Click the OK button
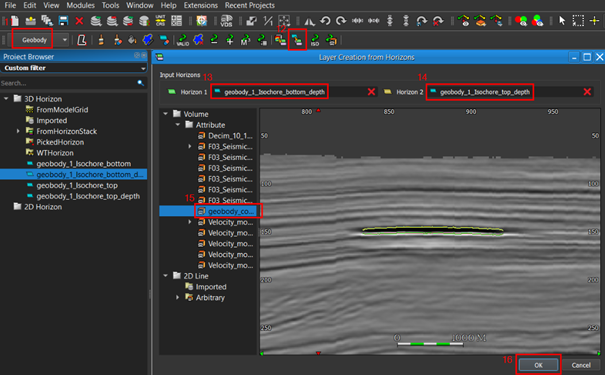This screenshot has height=375, width=605. [x=538, y=365]
